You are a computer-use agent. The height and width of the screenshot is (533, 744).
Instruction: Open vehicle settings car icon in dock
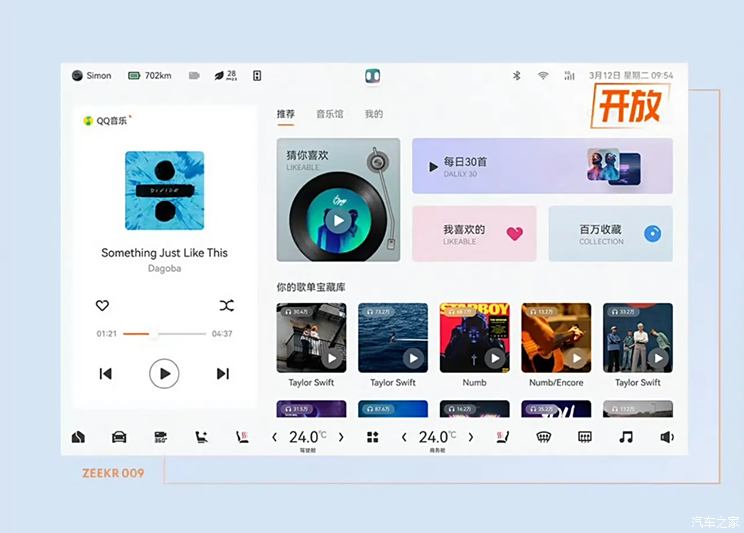(119, 437)
